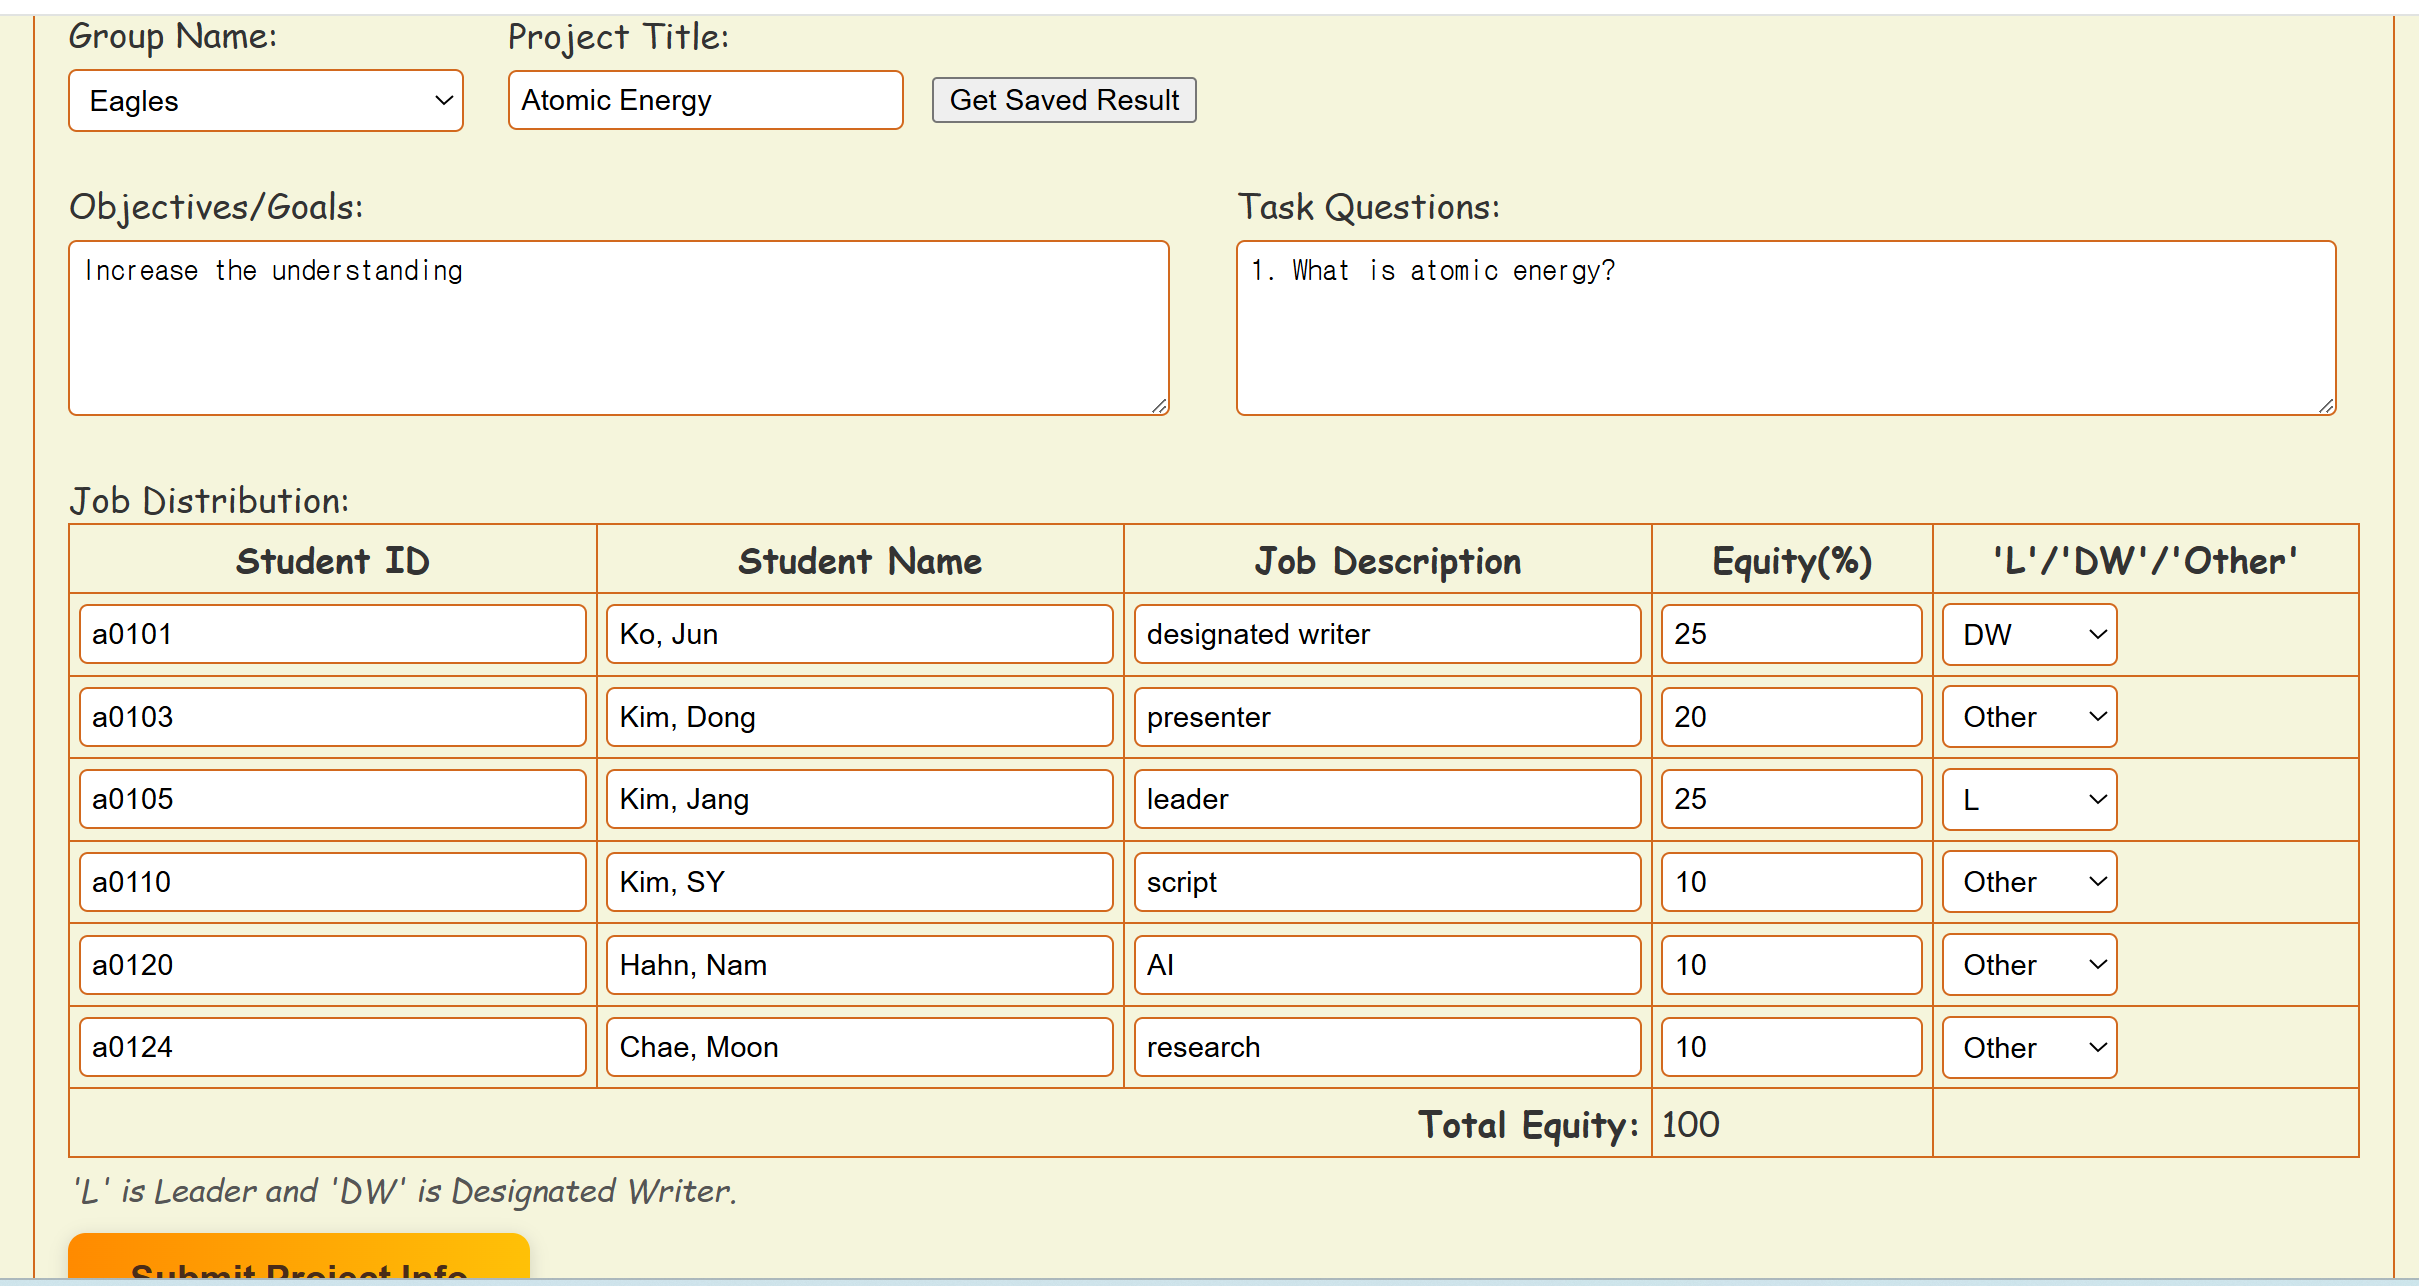The image size is (2419, 1286).
Task: Click the equity field for presenter row
Action: [1790, 717]
